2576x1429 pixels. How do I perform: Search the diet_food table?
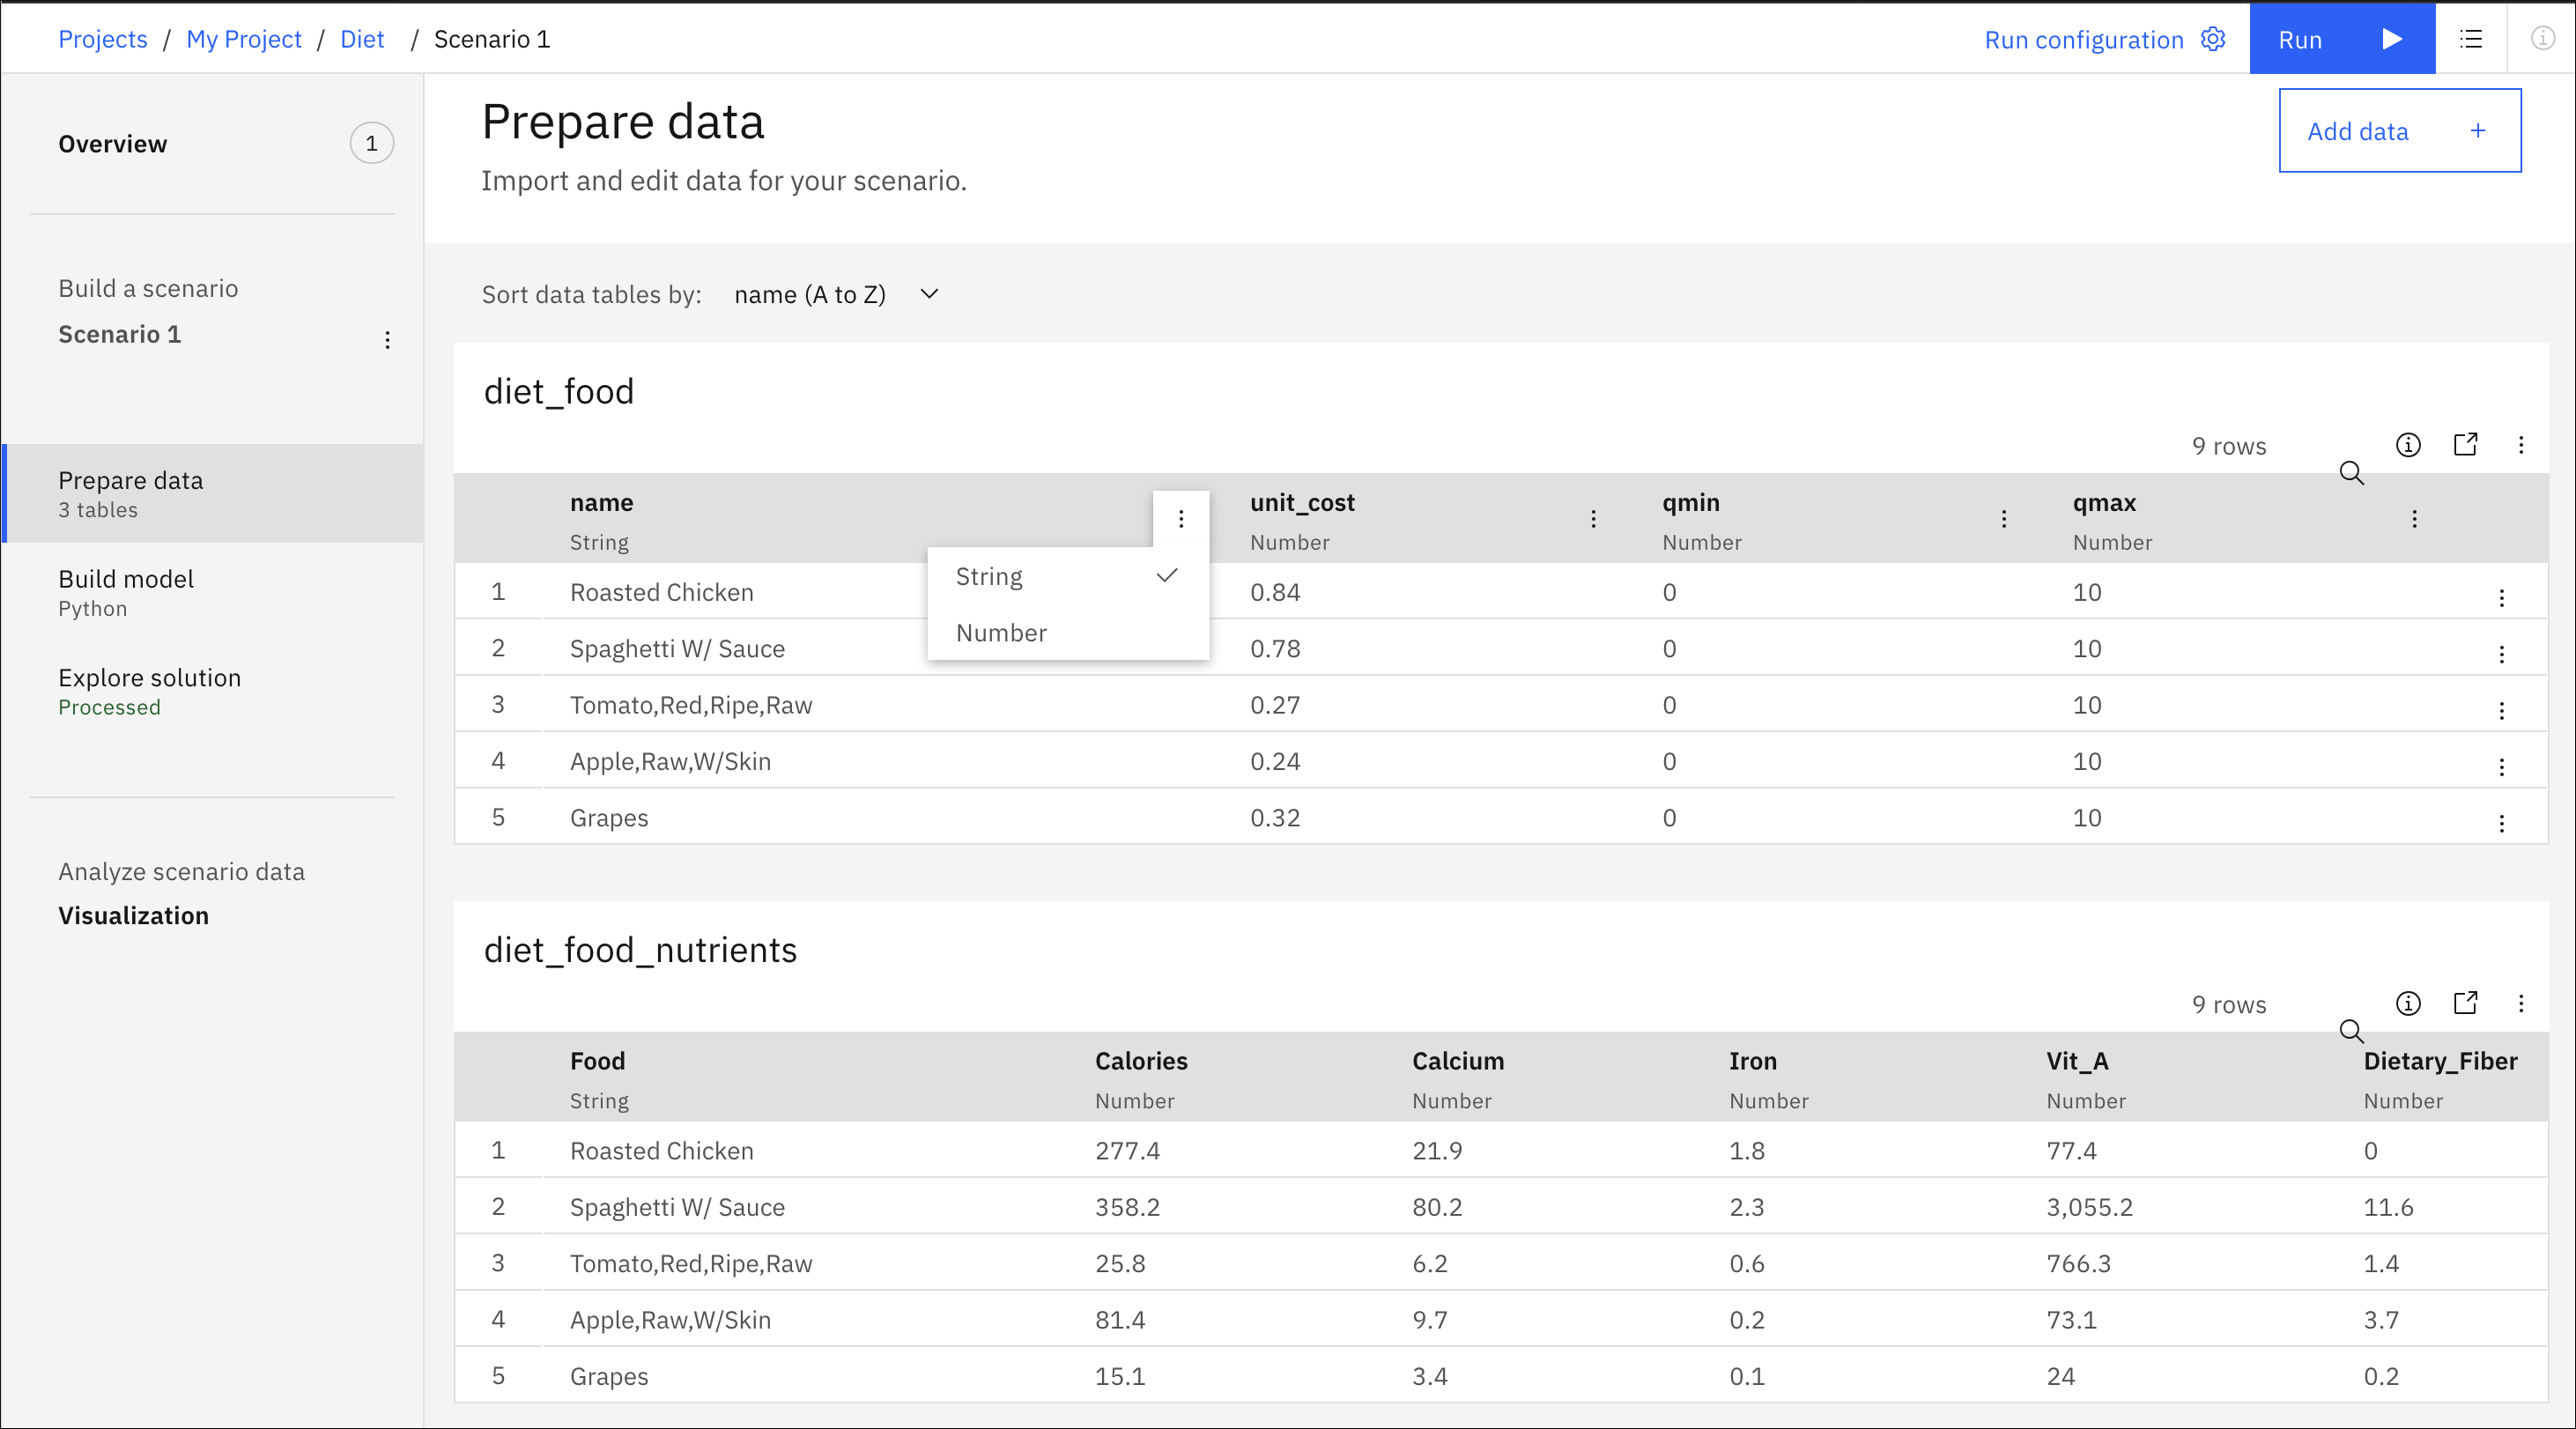pos(2351,472)
